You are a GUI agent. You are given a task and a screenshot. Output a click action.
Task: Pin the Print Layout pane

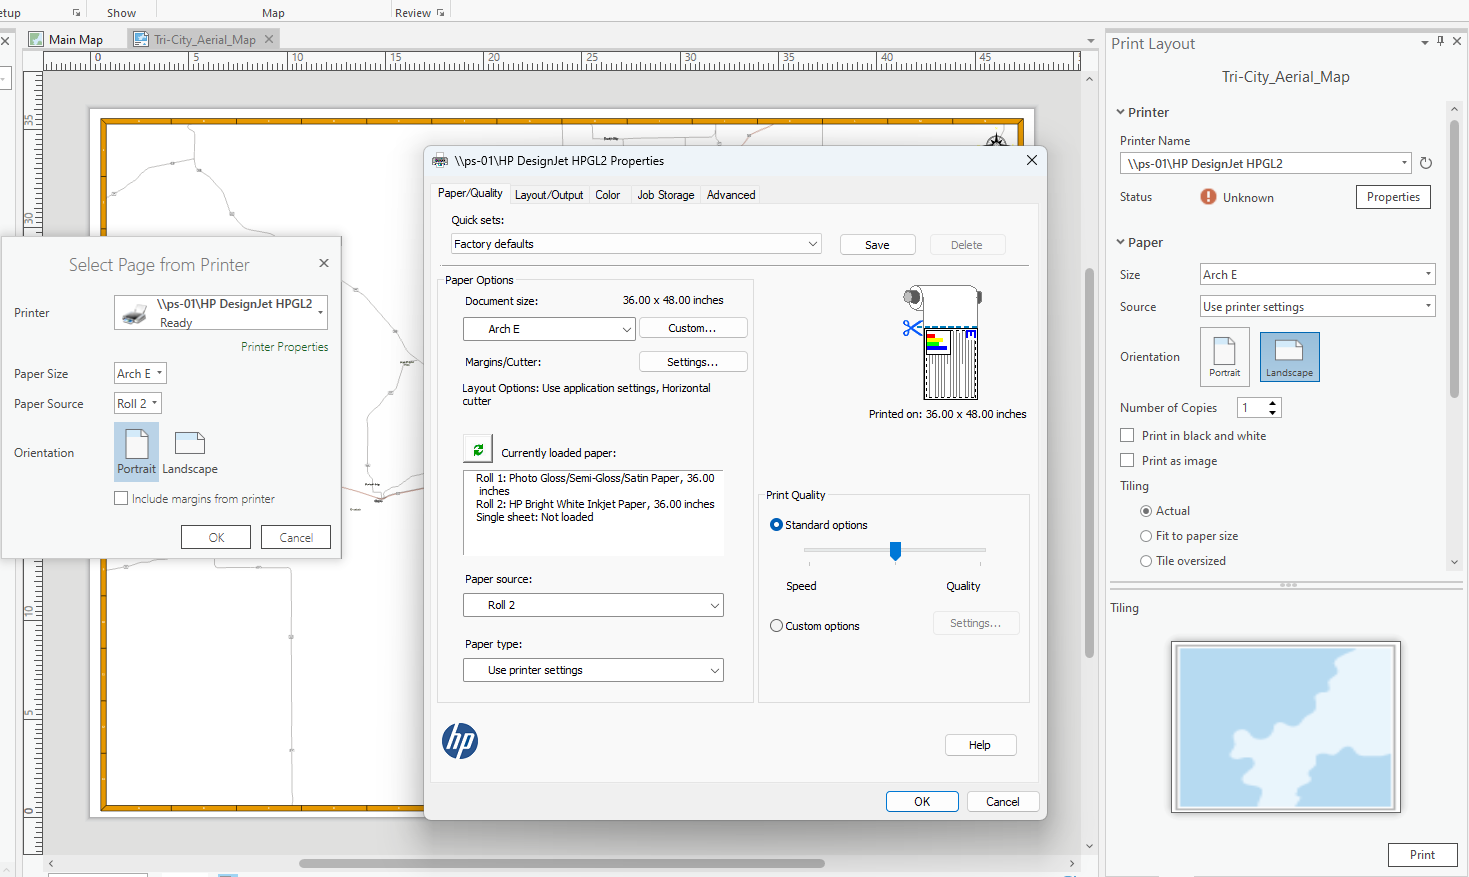click(1440, 41)
